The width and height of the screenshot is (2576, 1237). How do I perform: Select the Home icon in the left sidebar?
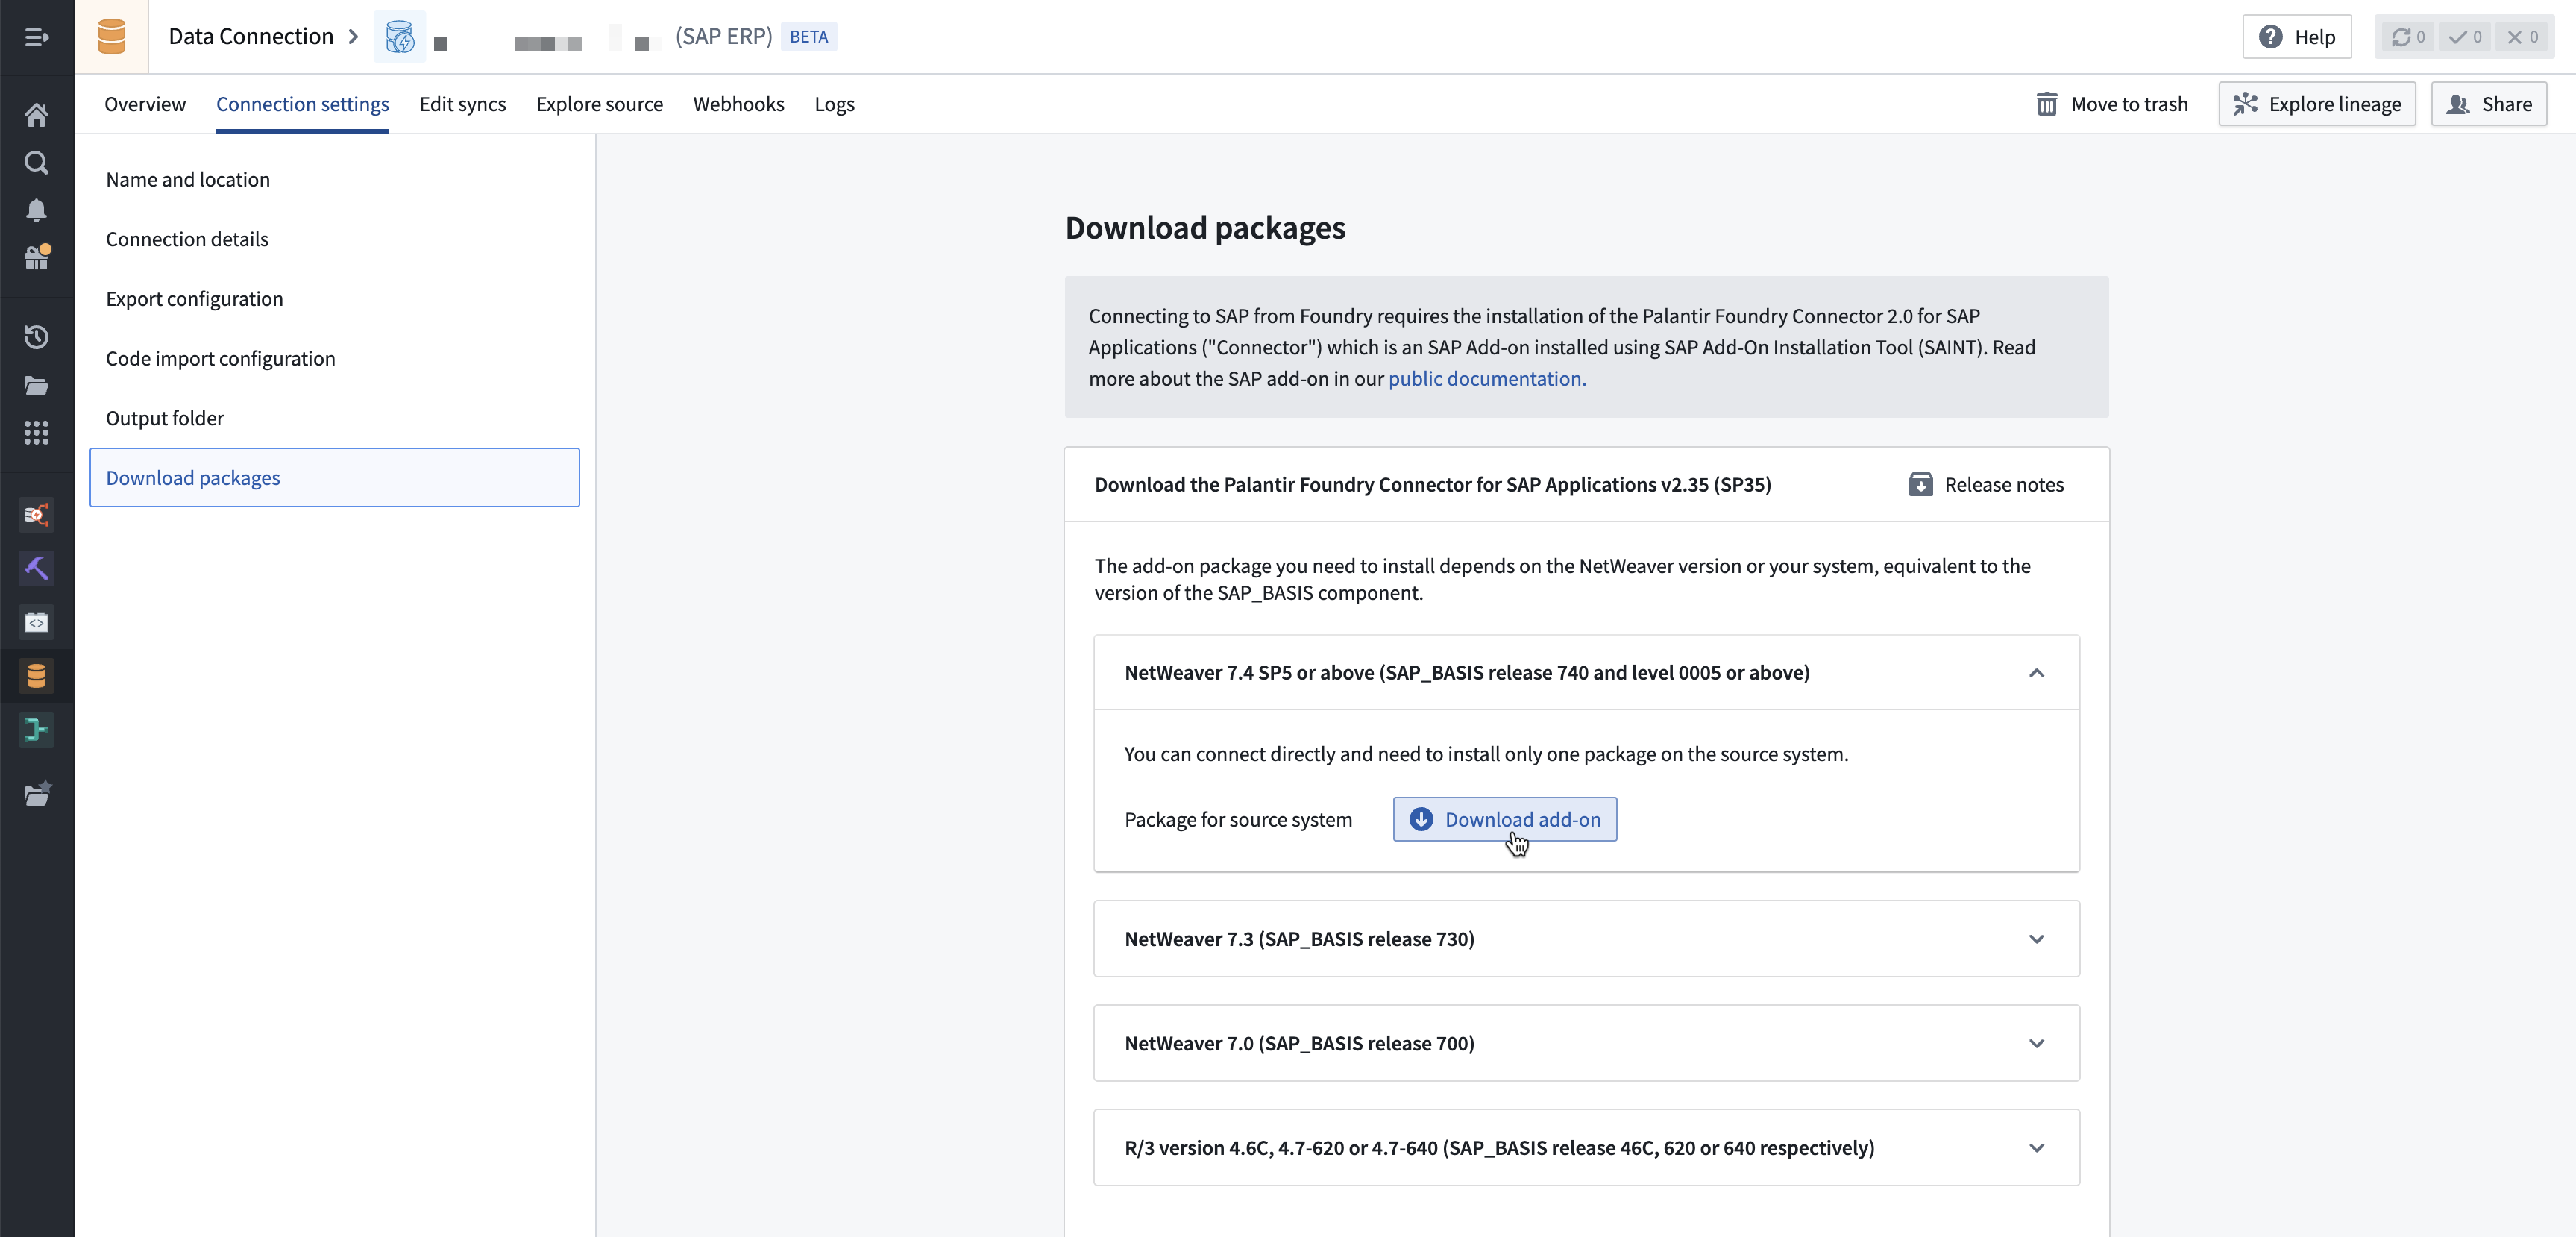(36, 114)
